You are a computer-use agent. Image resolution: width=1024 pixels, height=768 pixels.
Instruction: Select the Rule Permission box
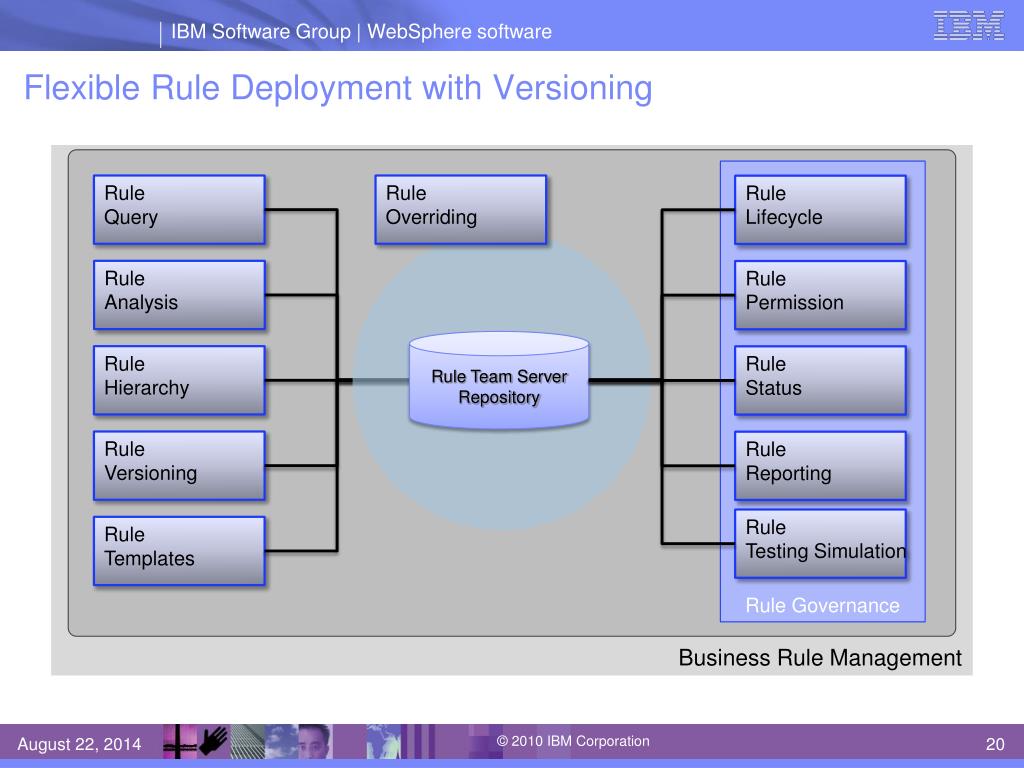pyautogui.click(x=820, y=295)
